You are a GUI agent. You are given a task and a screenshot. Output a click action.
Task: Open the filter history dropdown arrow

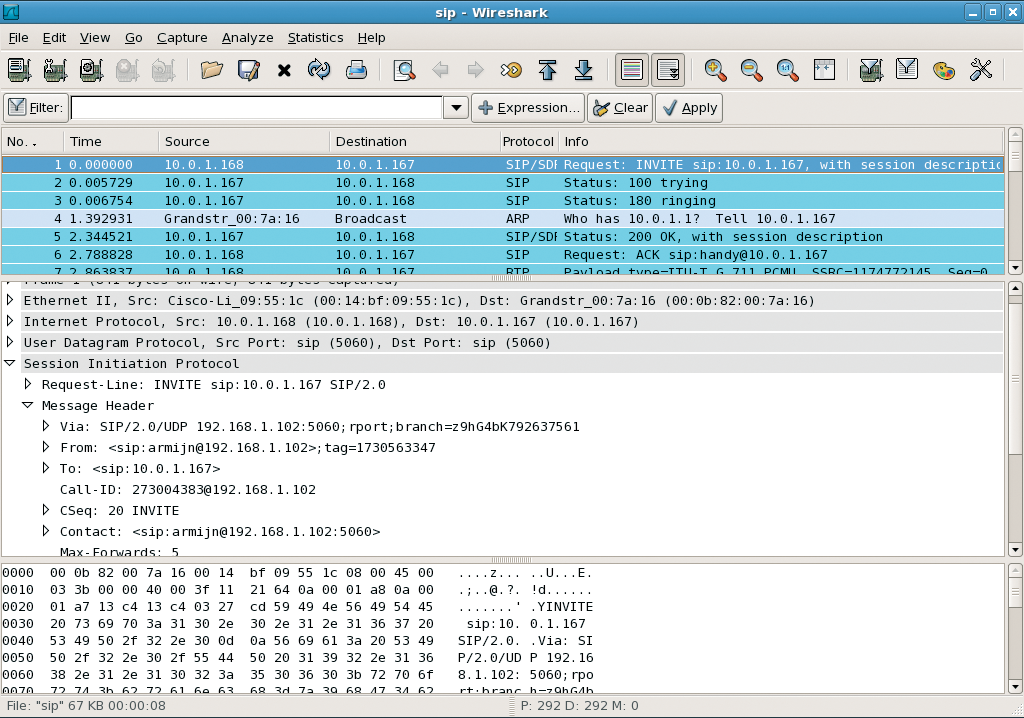(456, 108)
